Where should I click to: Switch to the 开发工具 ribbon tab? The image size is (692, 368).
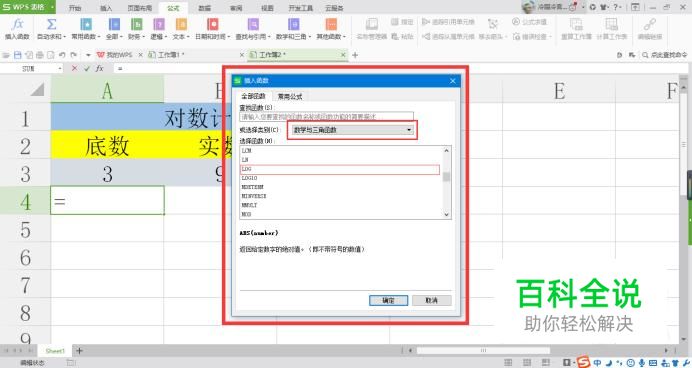tap(301, 8)
